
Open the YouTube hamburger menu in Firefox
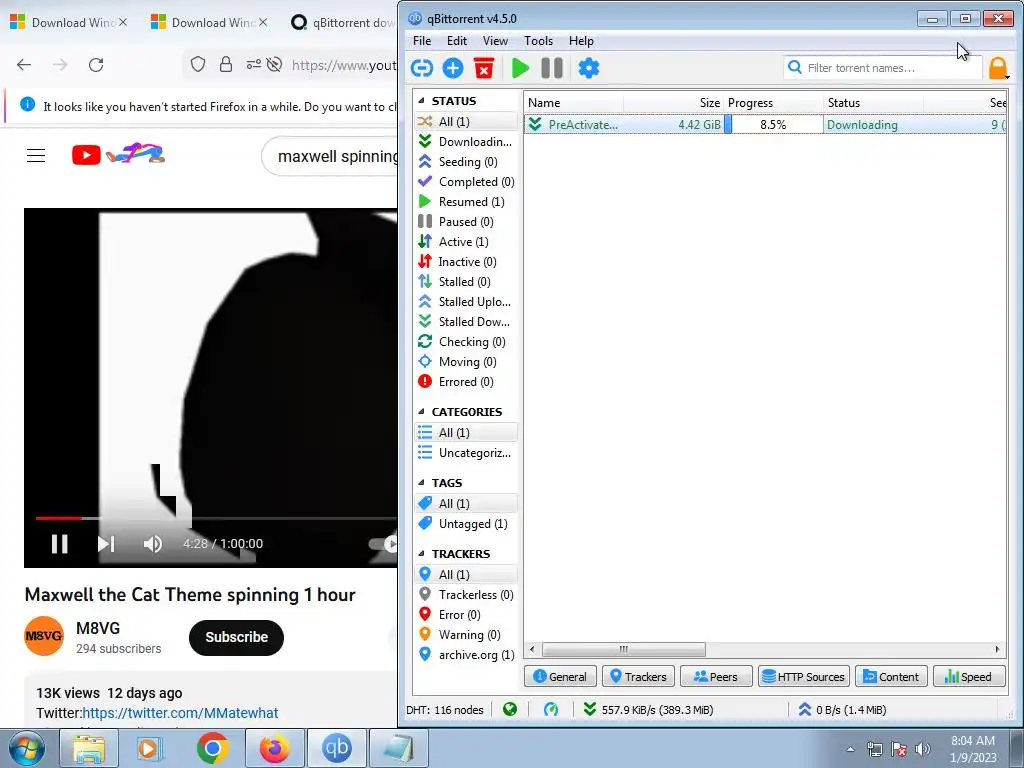36,155
